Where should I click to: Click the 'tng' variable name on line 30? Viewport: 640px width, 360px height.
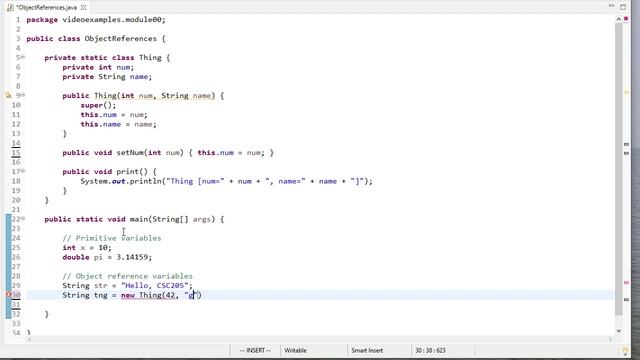coord(100,295)
